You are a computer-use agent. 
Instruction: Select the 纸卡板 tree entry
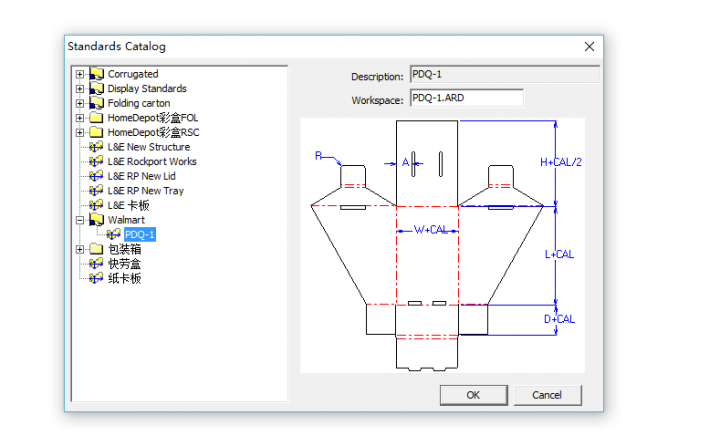coord(125,278)
